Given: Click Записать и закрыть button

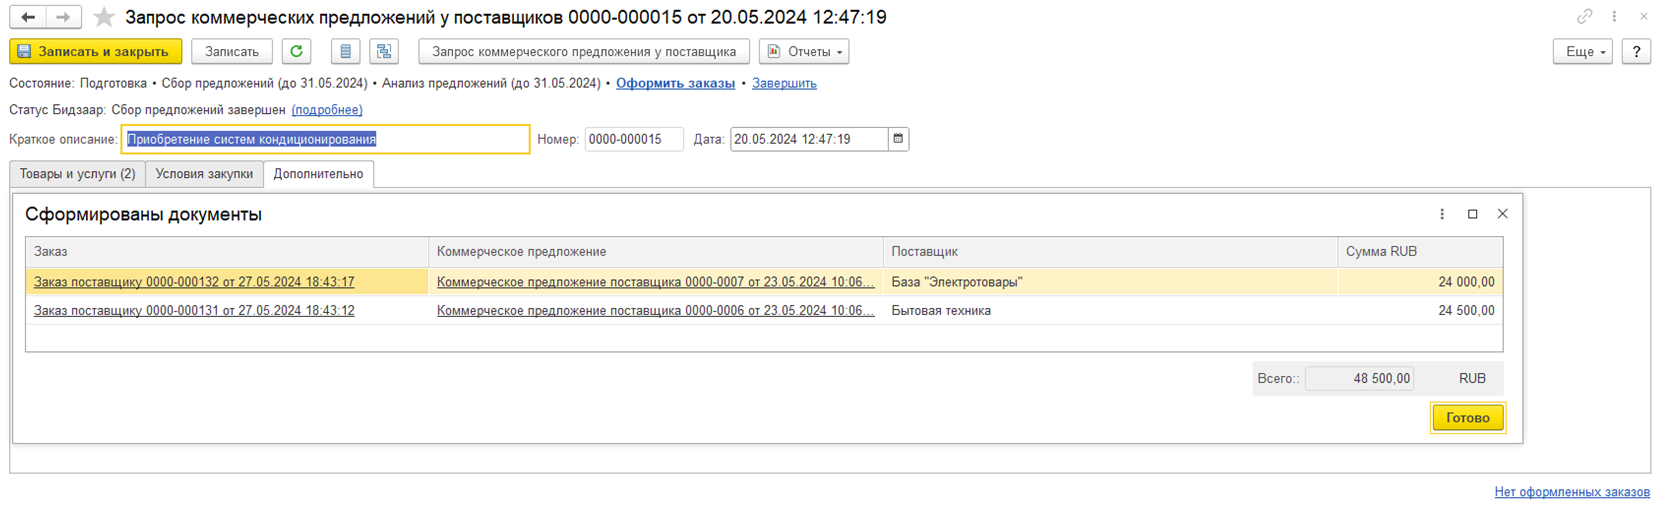Looking at the screenshot, I should pyautogui.click(x=95, y=51).
